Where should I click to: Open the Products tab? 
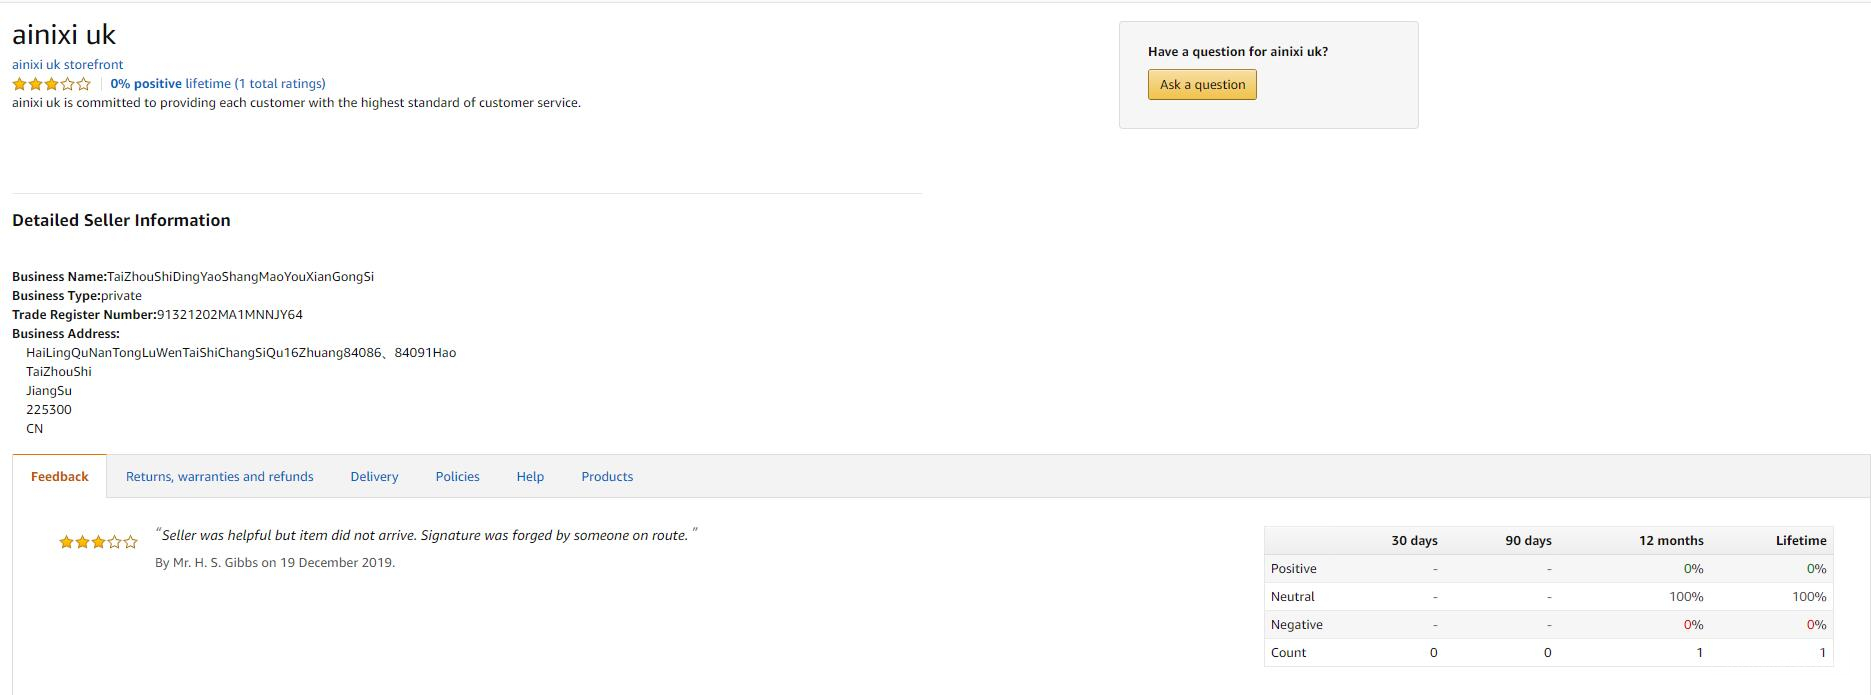[x=607, y=477]
